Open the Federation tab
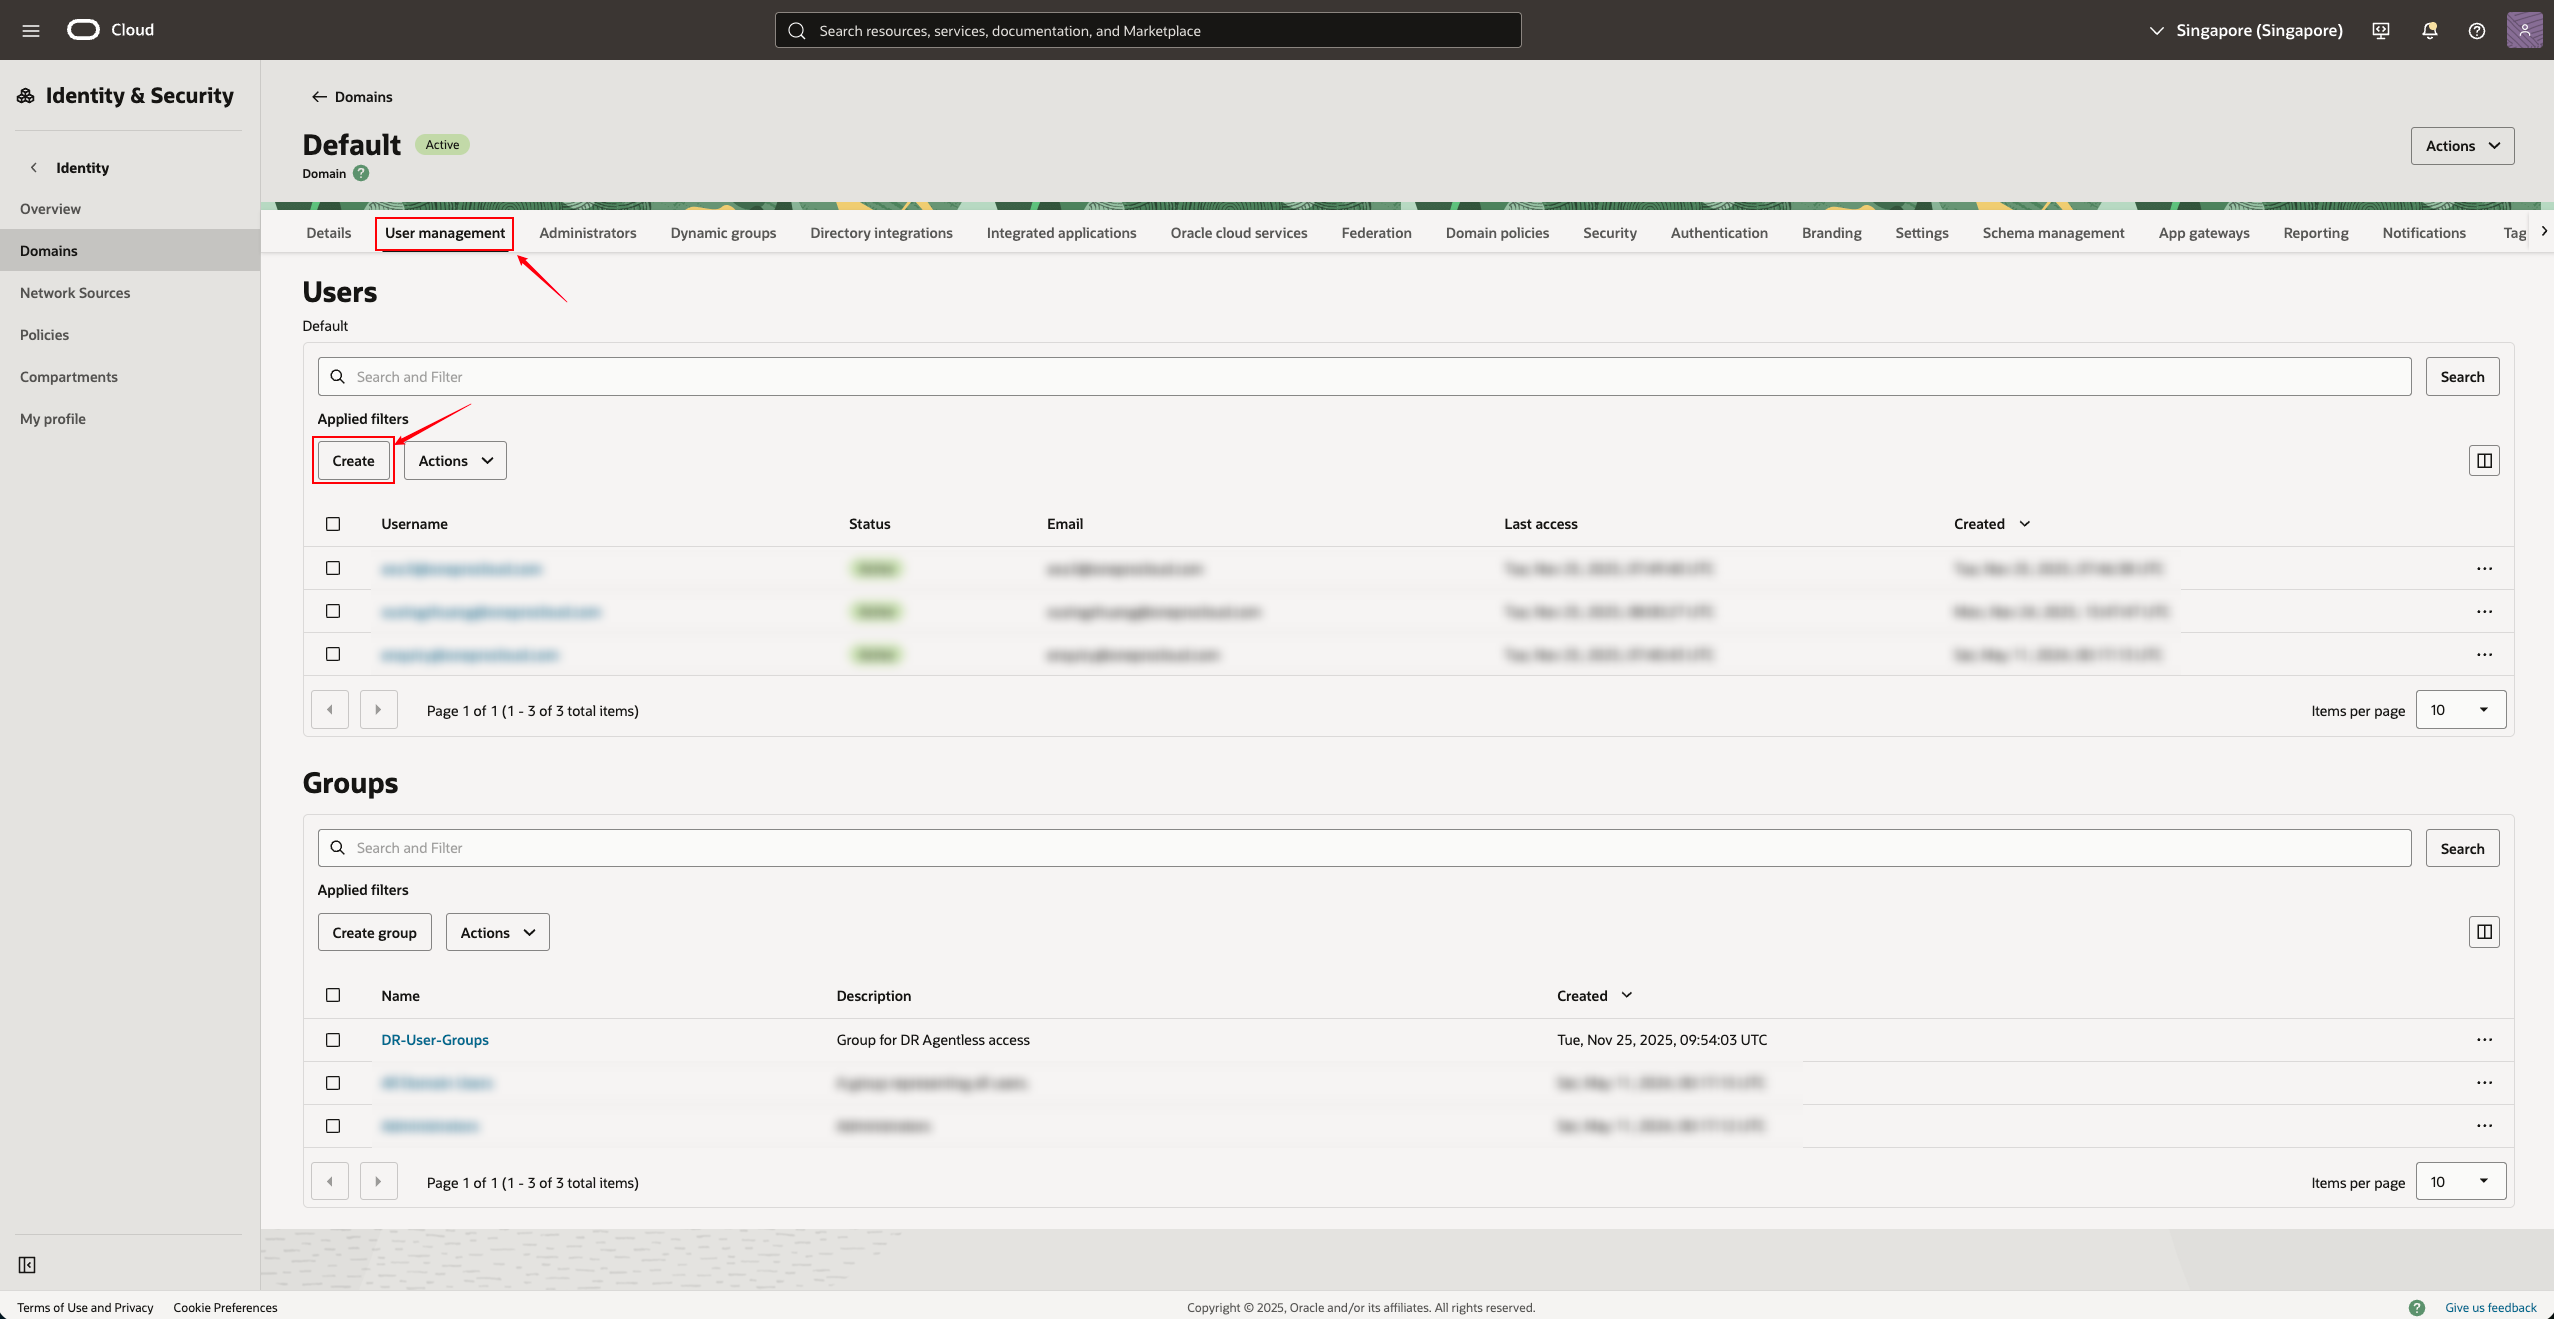 (1376, 233)
